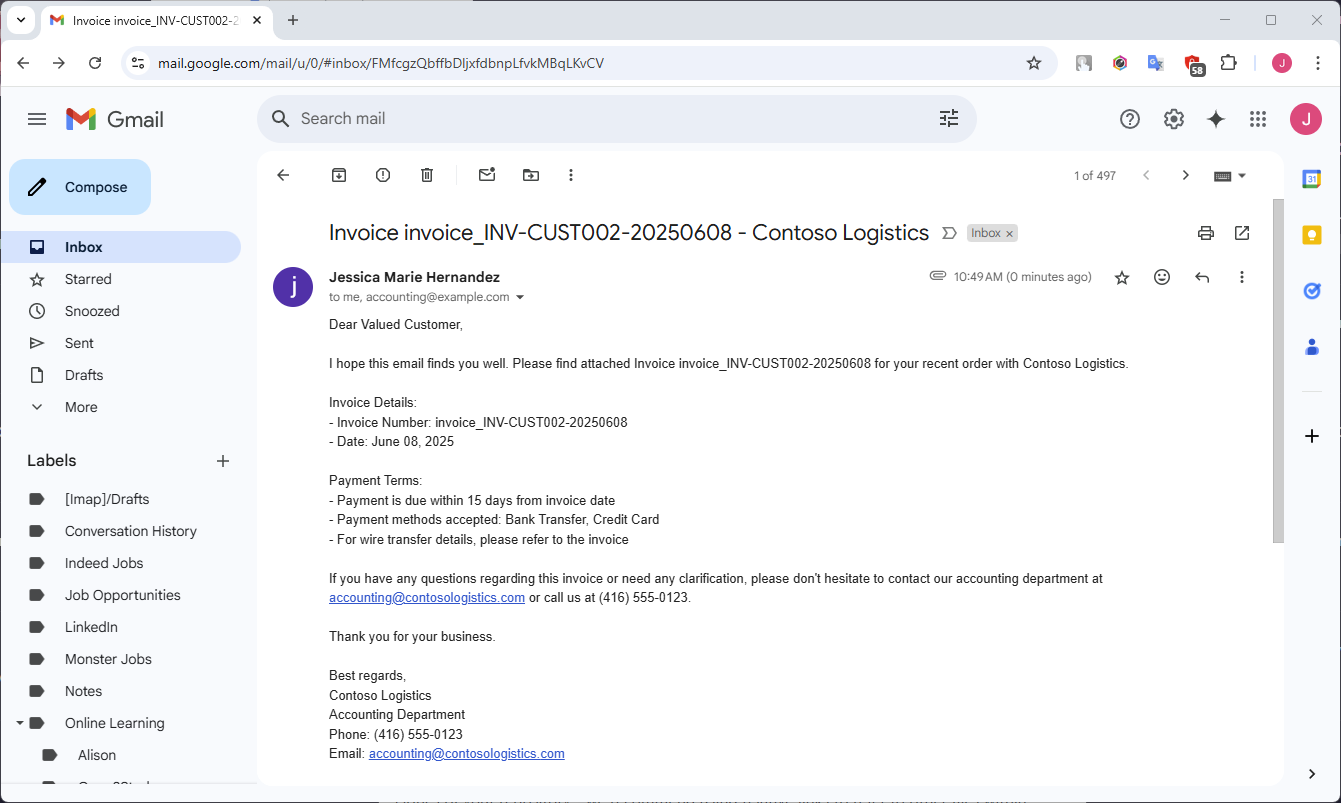Screen dimensions: 1341x803
Task: Go to the Drafts folder
Action: click(x=84, y=375)
